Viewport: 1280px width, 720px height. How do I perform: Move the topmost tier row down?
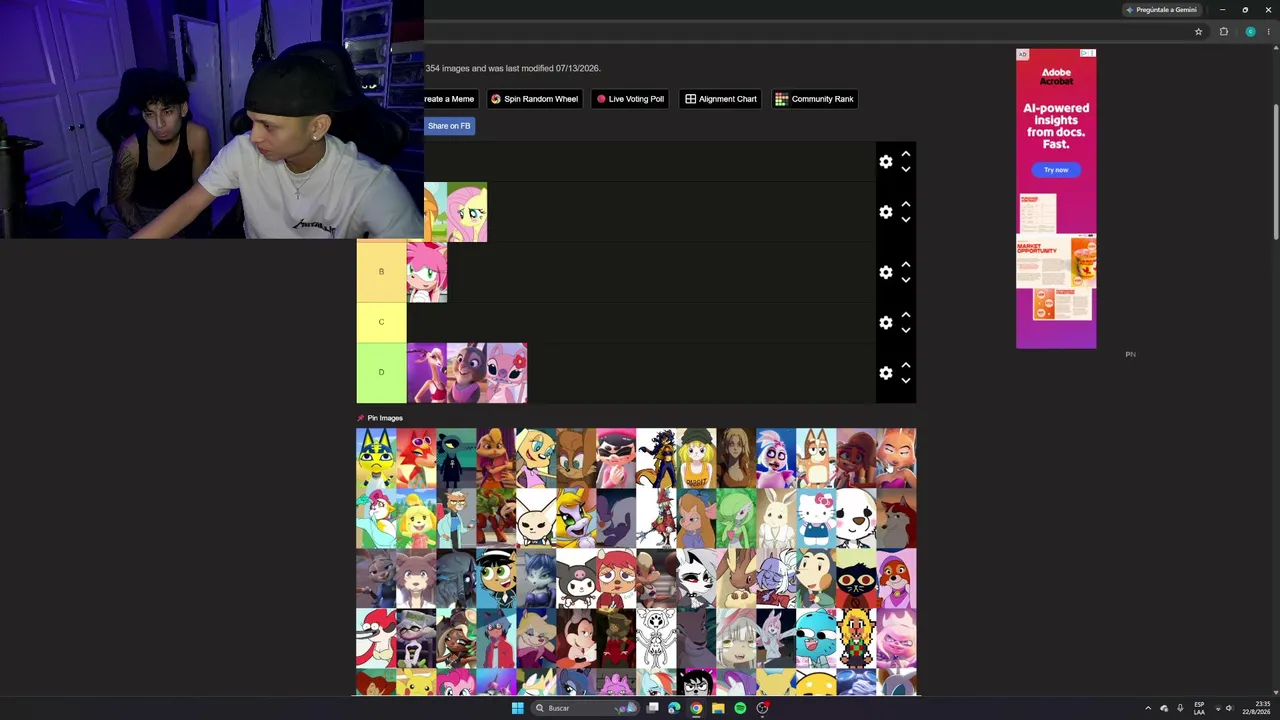point(906,170)
